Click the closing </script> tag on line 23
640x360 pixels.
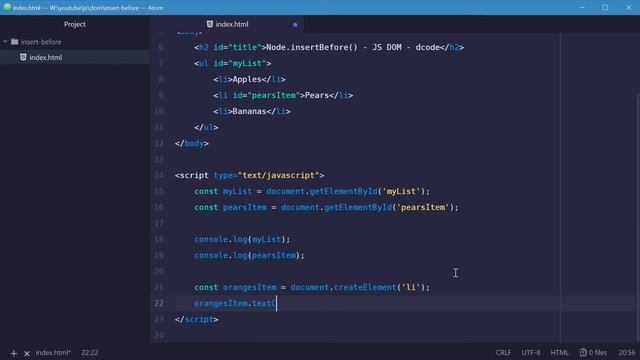(197, 320)
